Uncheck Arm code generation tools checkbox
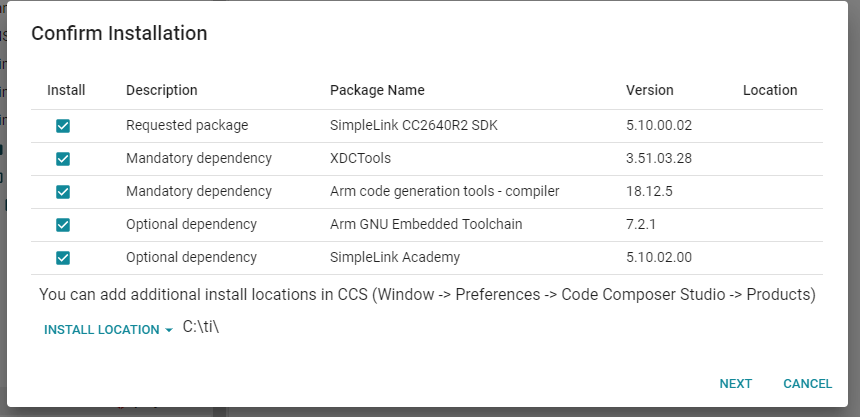This screenshot has height=417, width=860. point(63,191)
